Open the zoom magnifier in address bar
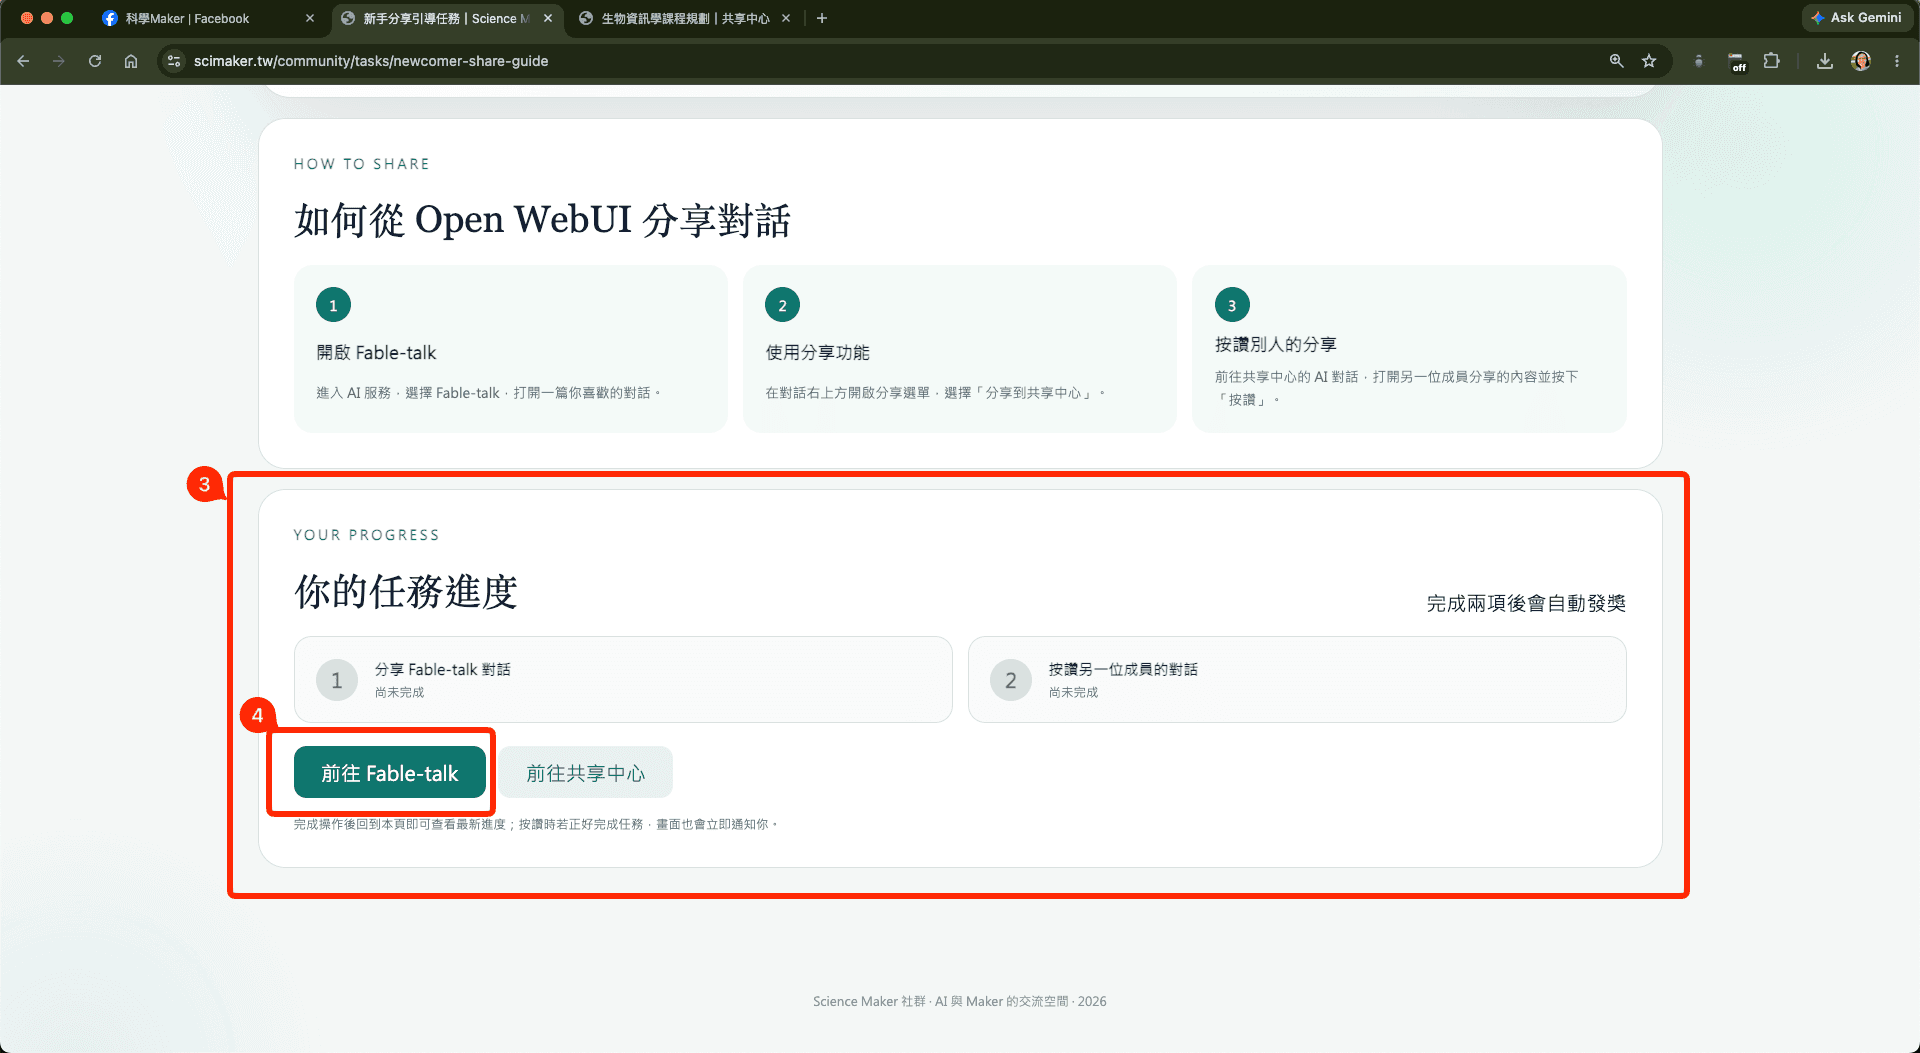 pos(1616,61)
